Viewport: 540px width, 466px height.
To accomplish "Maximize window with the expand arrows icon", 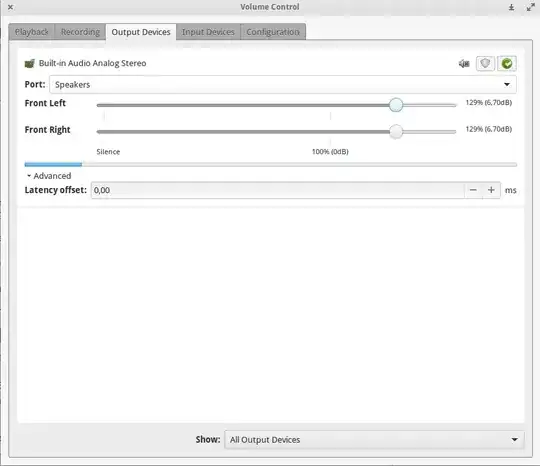I will pyautogui.click(x=530, y=7).
